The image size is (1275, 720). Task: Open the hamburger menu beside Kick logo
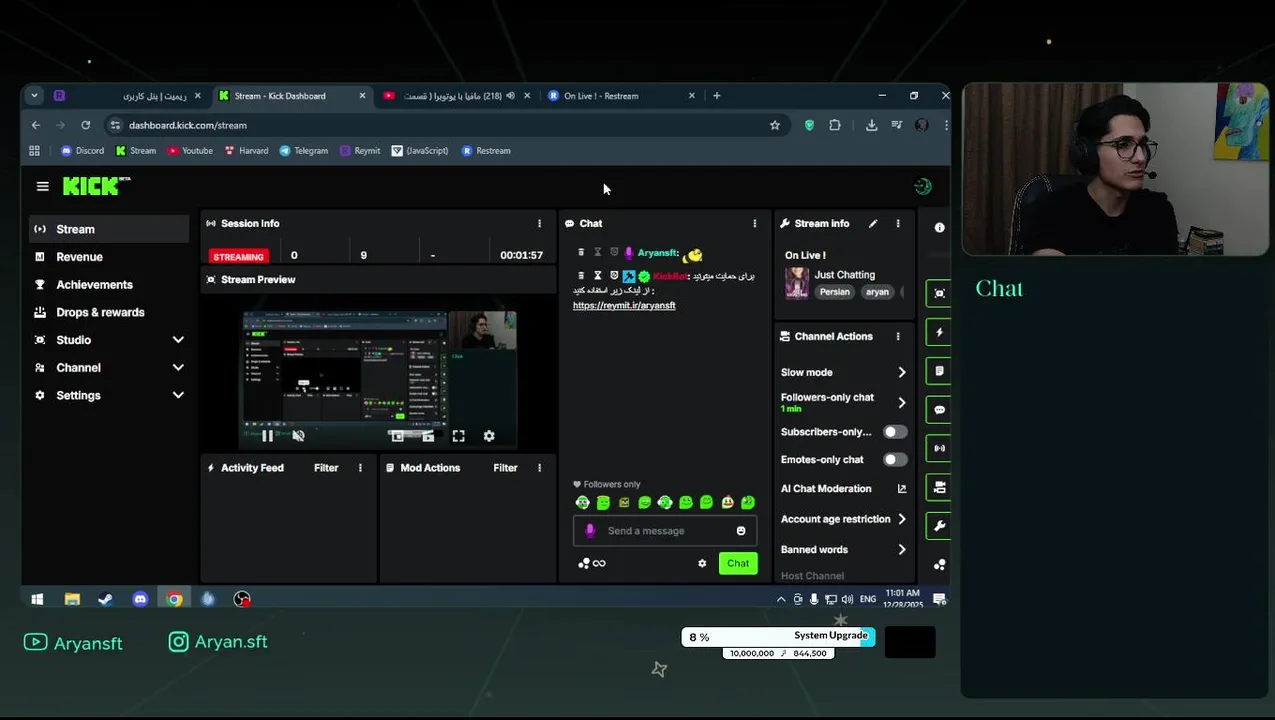point(42,186)
